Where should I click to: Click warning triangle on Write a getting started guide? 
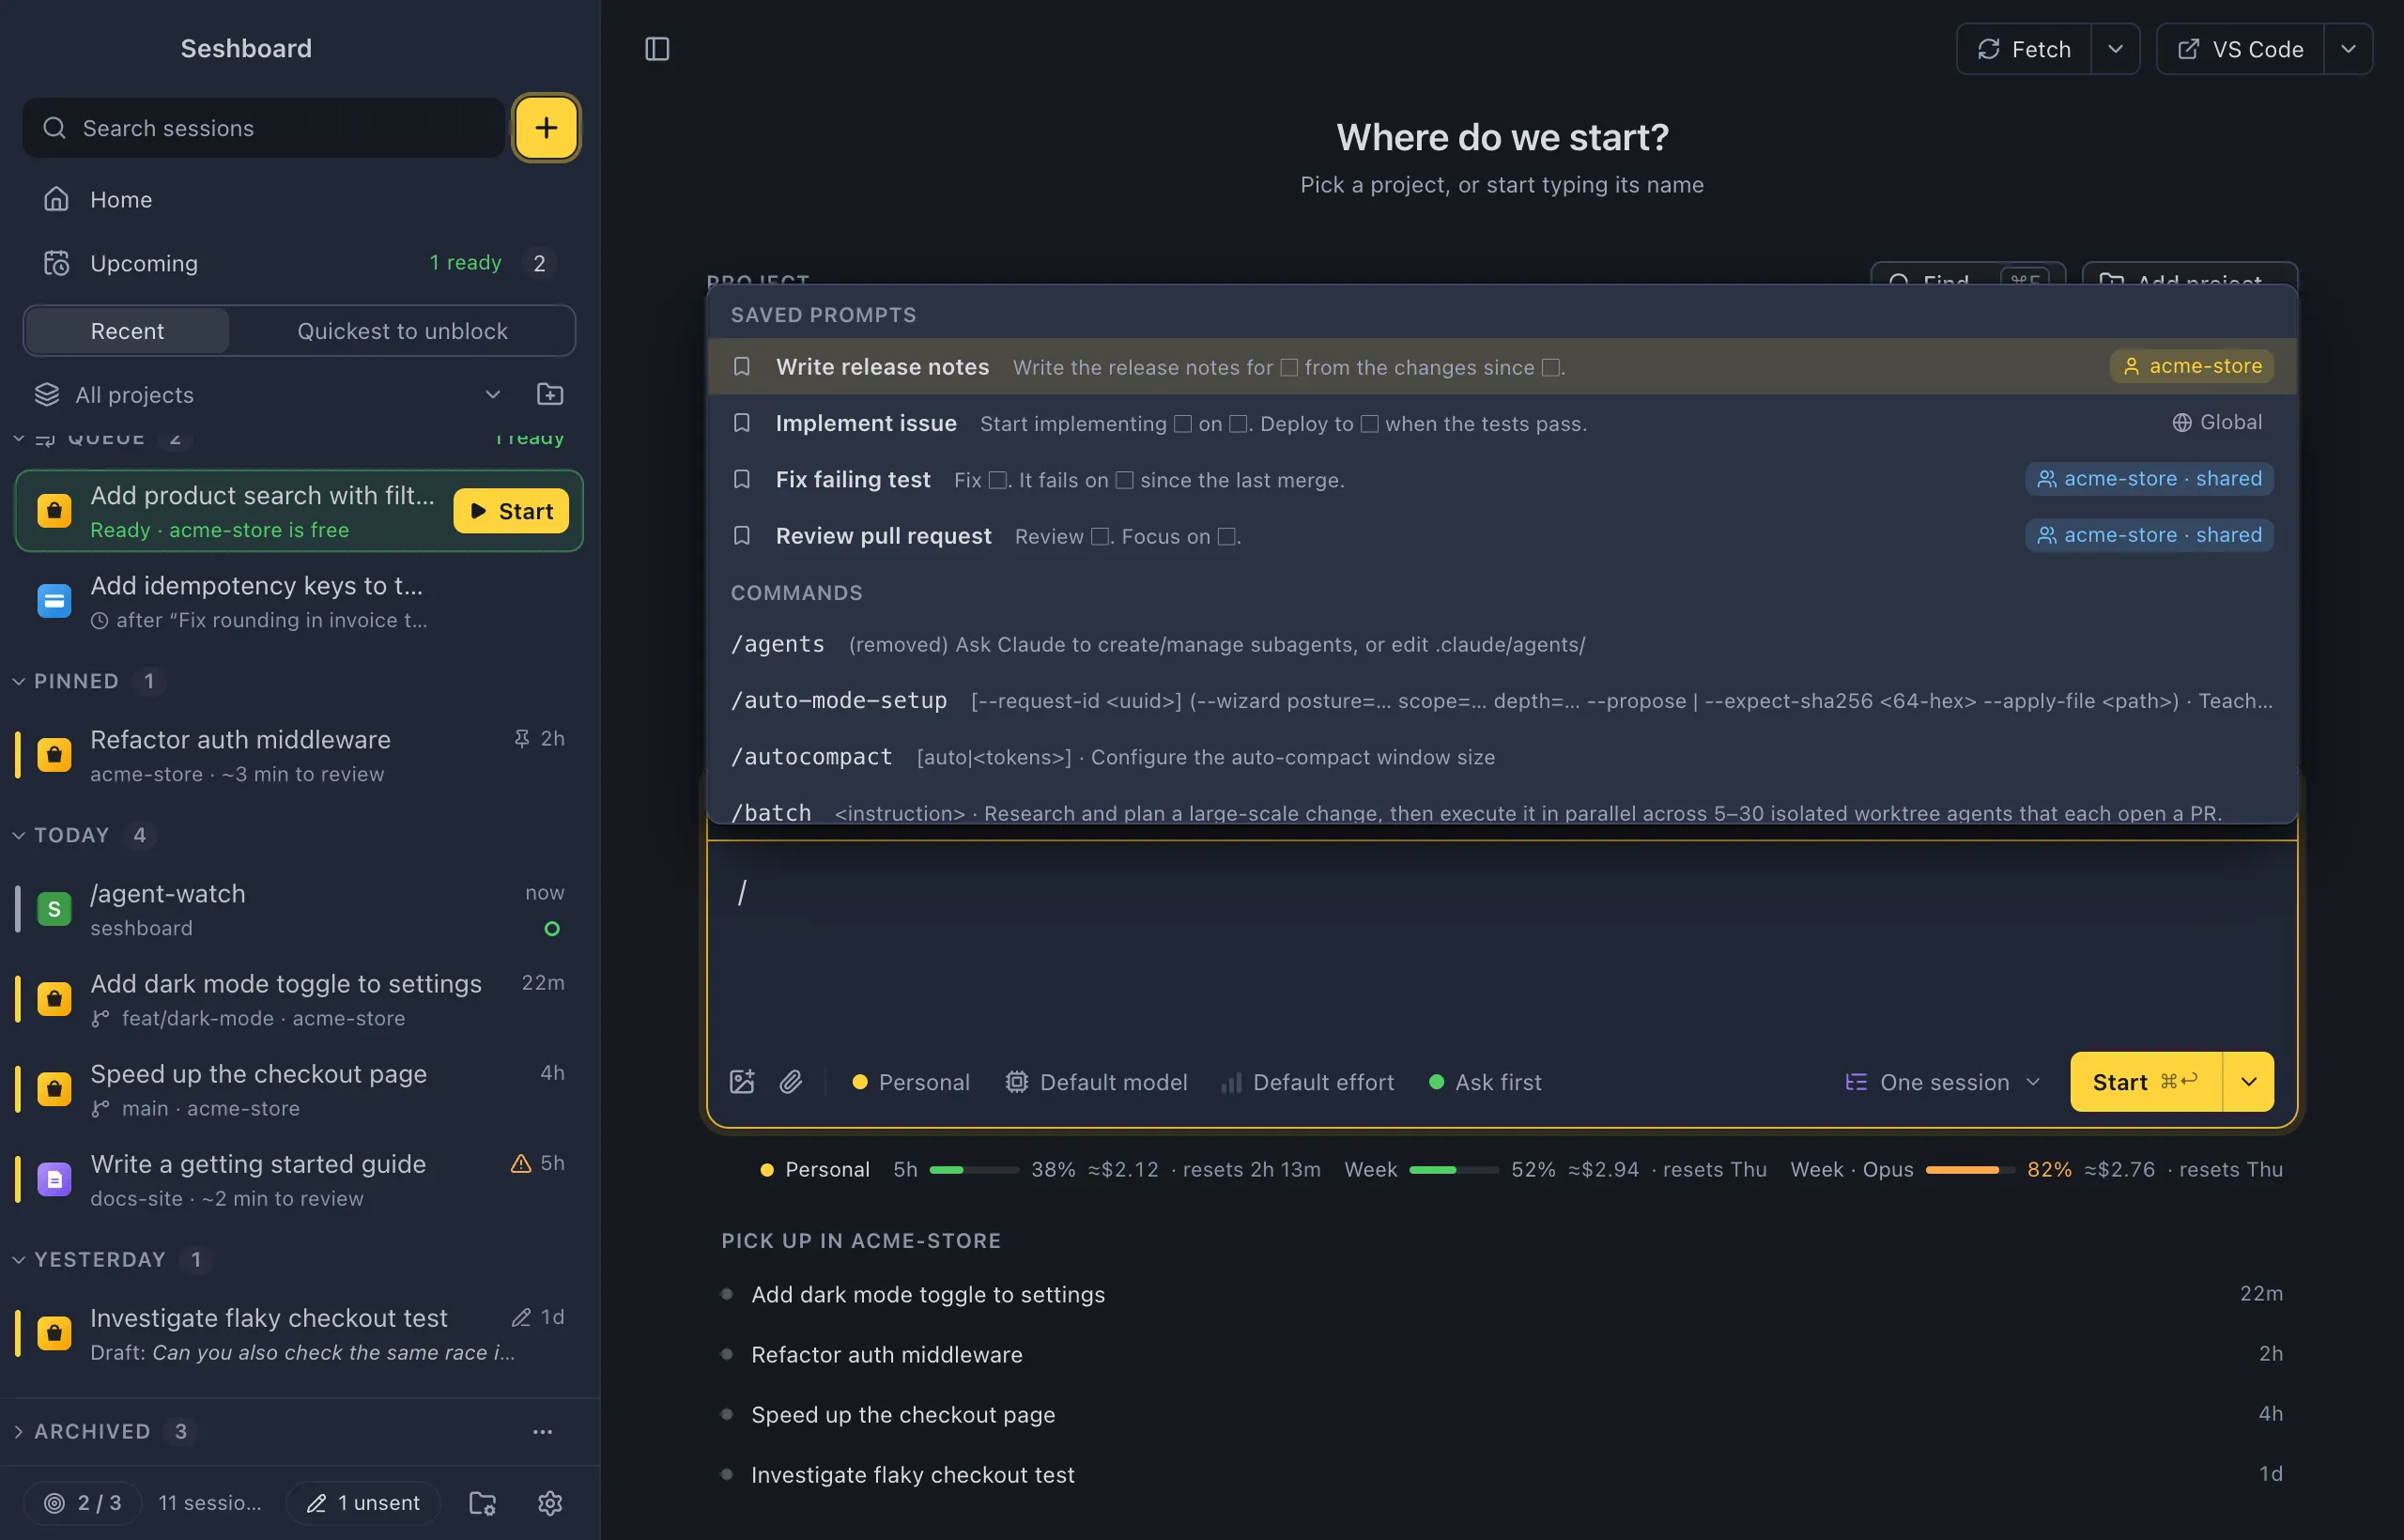point(521,1163)
